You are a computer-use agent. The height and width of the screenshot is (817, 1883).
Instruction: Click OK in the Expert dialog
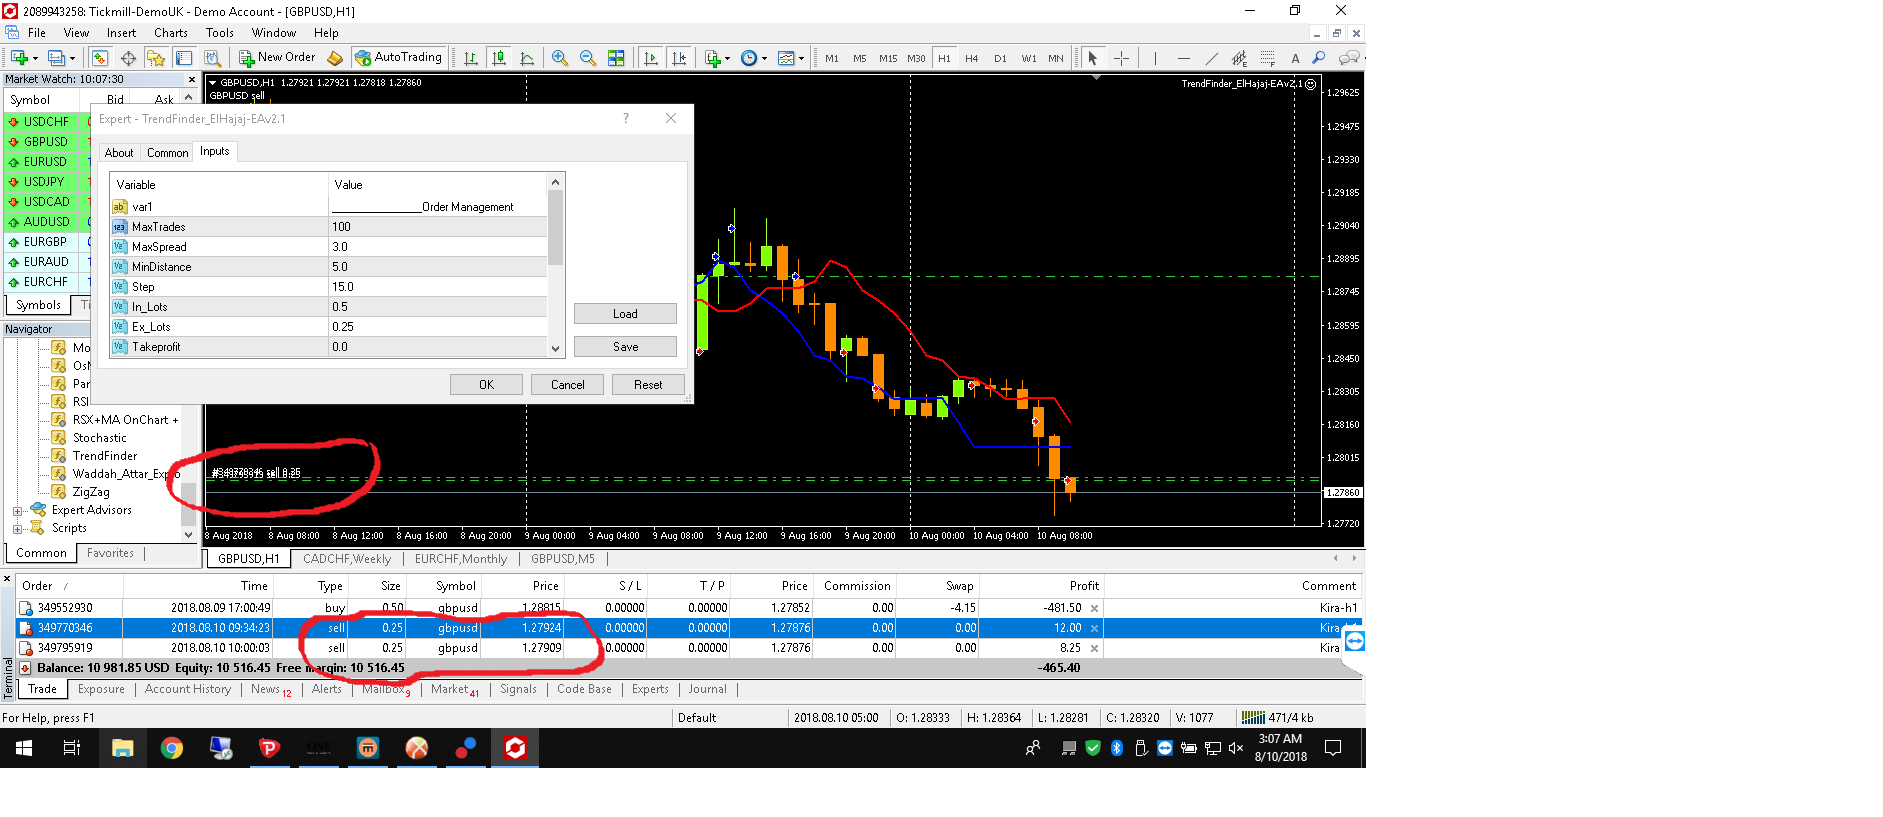(486, 385)
